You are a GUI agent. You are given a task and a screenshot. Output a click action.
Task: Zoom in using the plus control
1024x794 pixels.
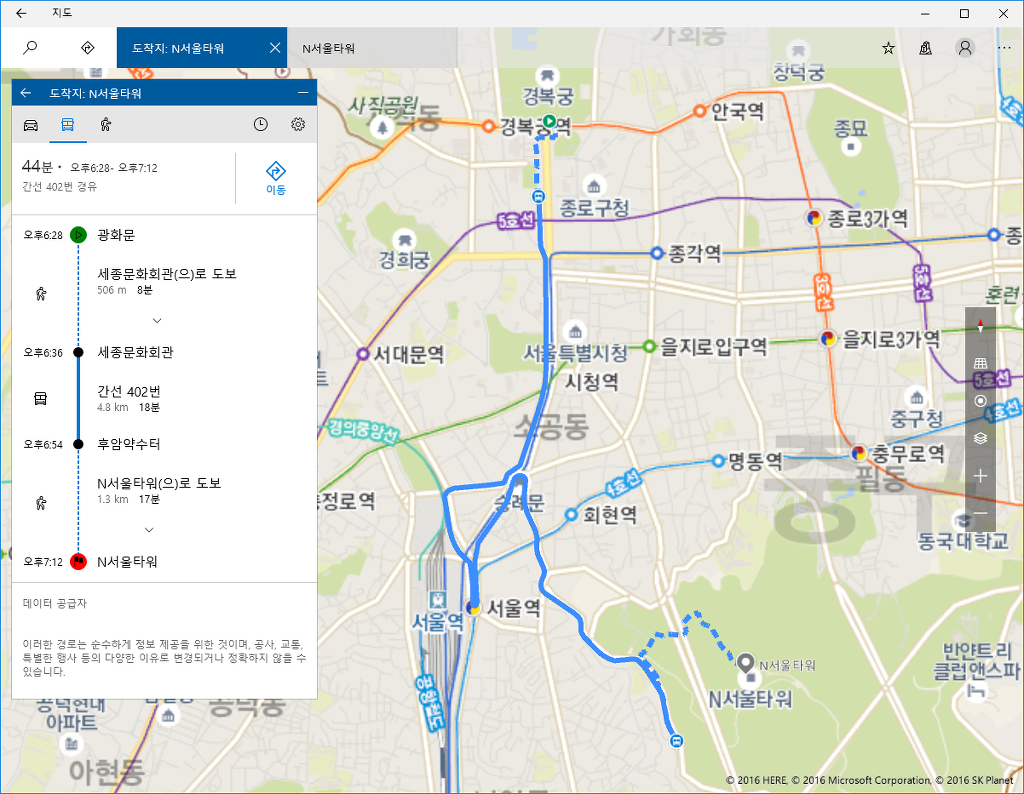[980, 476]
